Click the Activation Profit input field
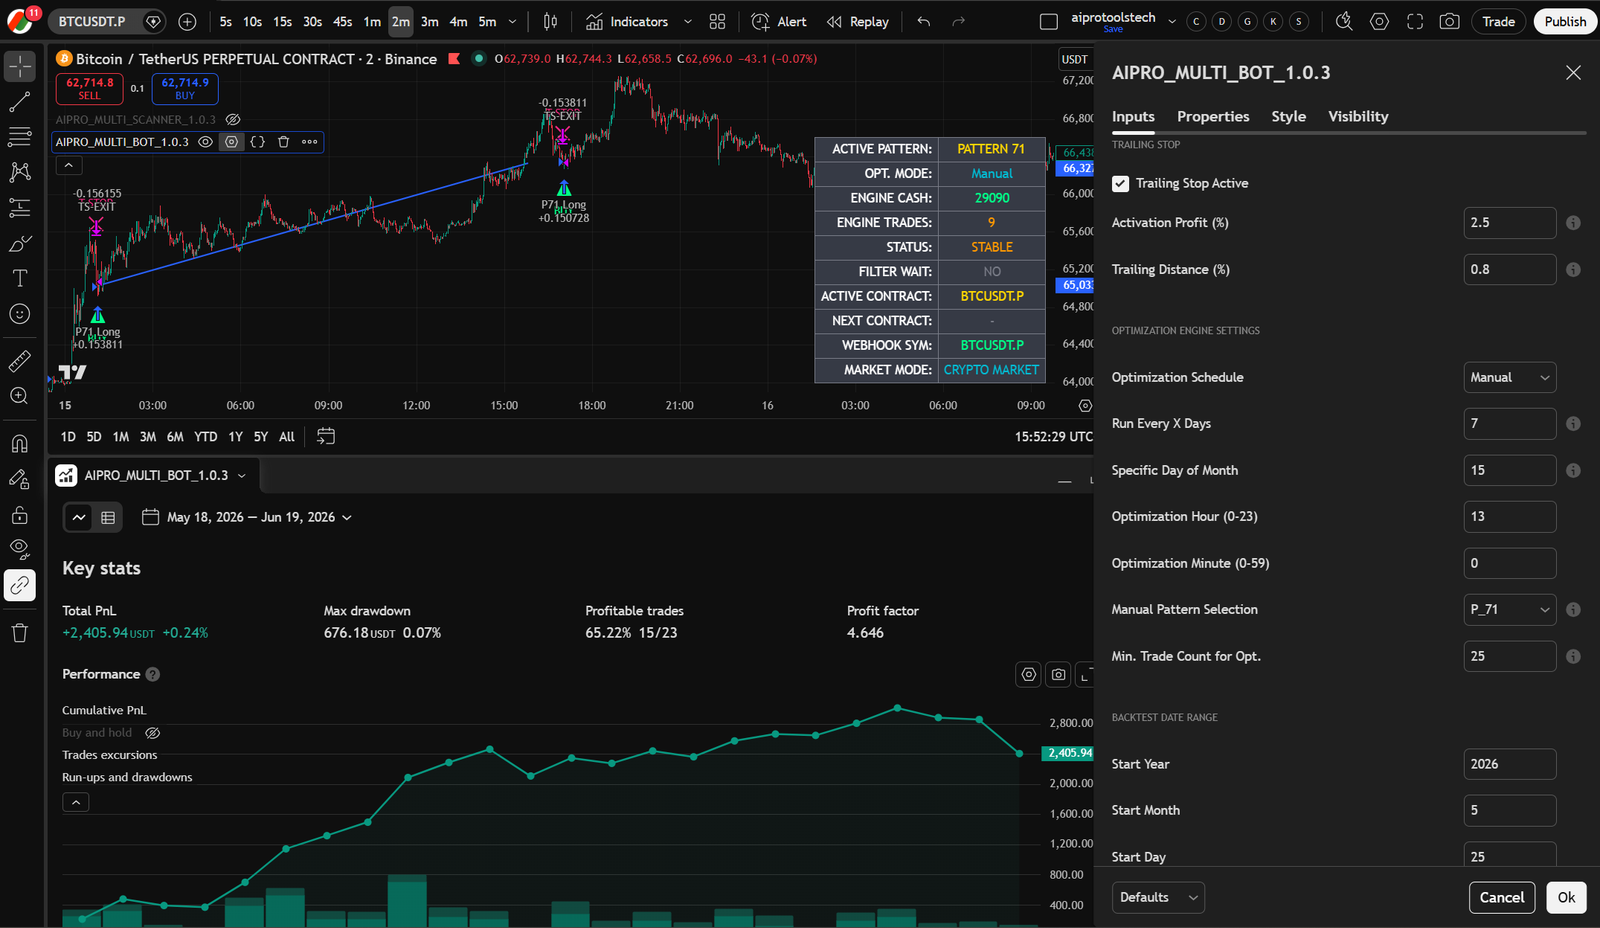The height and width of the screenshot is (928, 1600). pos(1510,223)
